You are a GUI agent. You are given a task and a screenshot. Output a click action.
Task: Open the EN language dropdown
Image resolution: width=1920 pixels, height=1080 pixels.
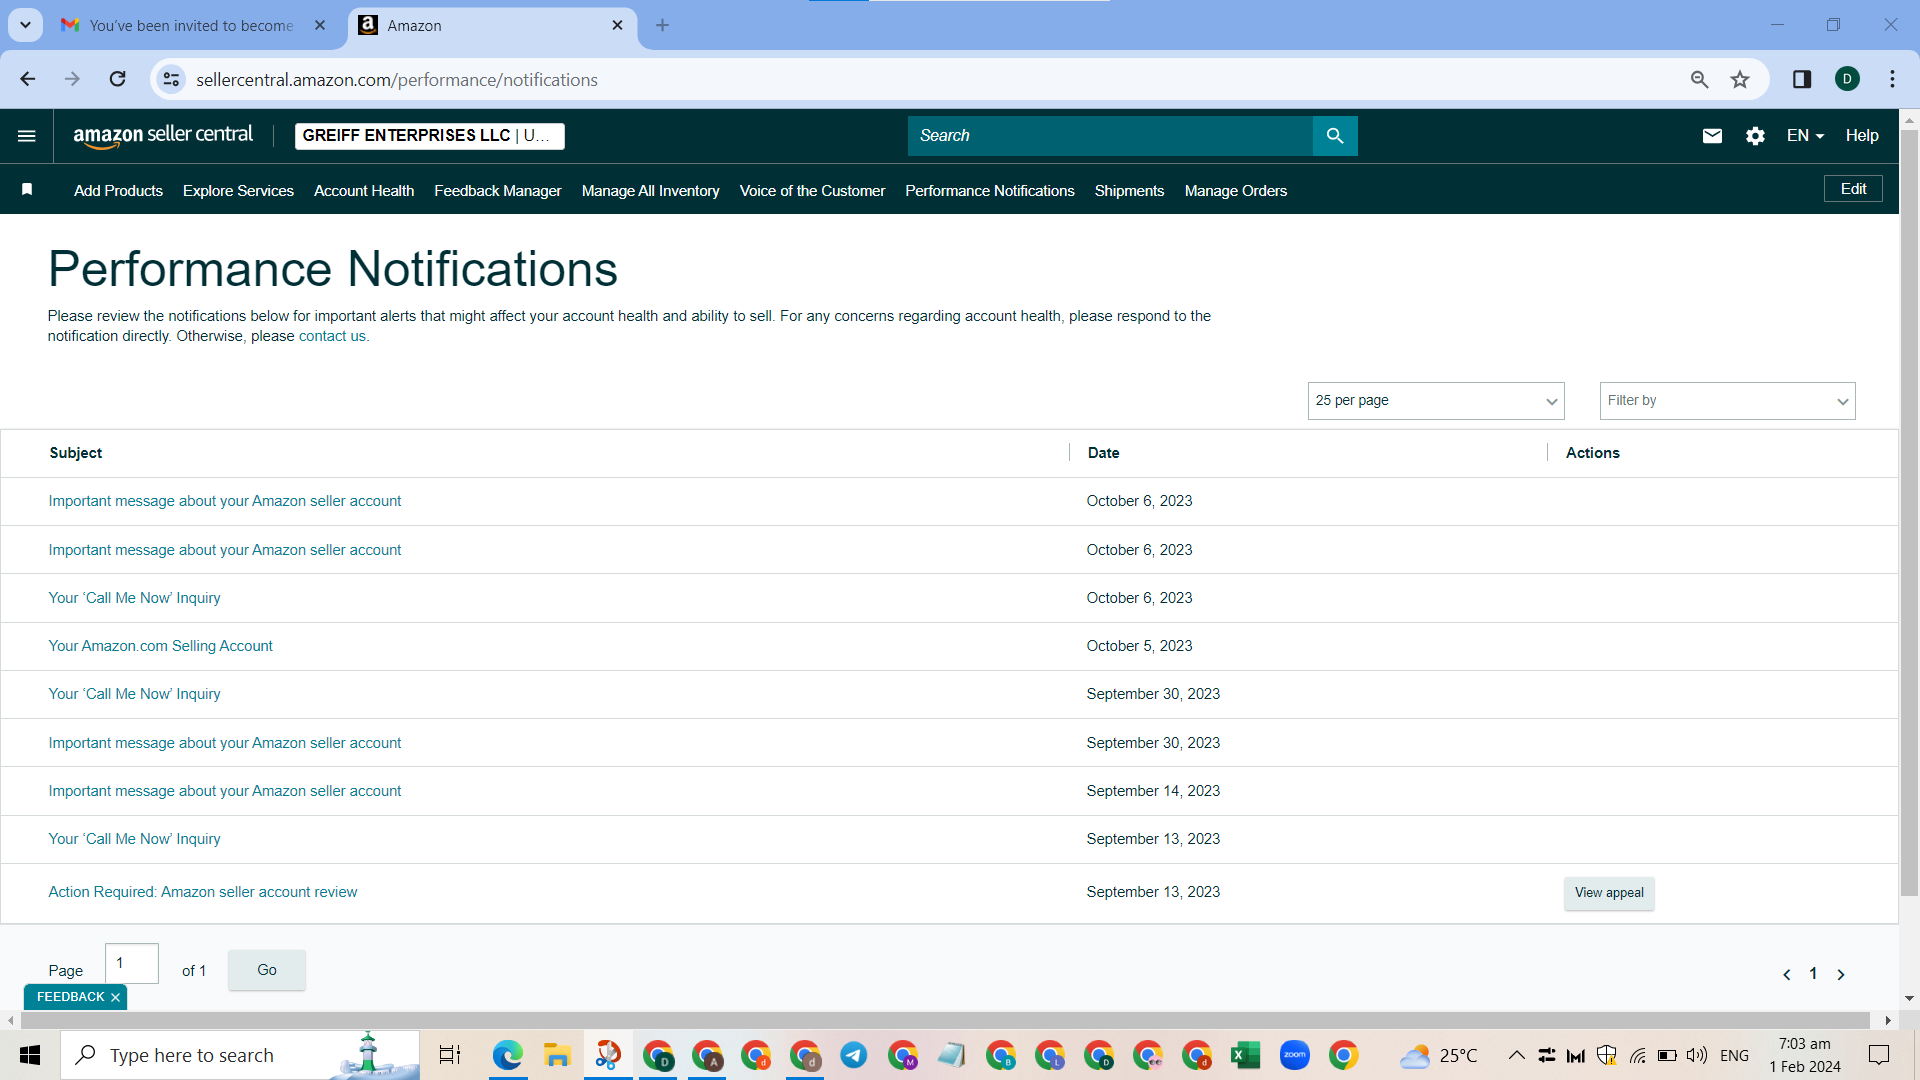[x=1805, y=136]
